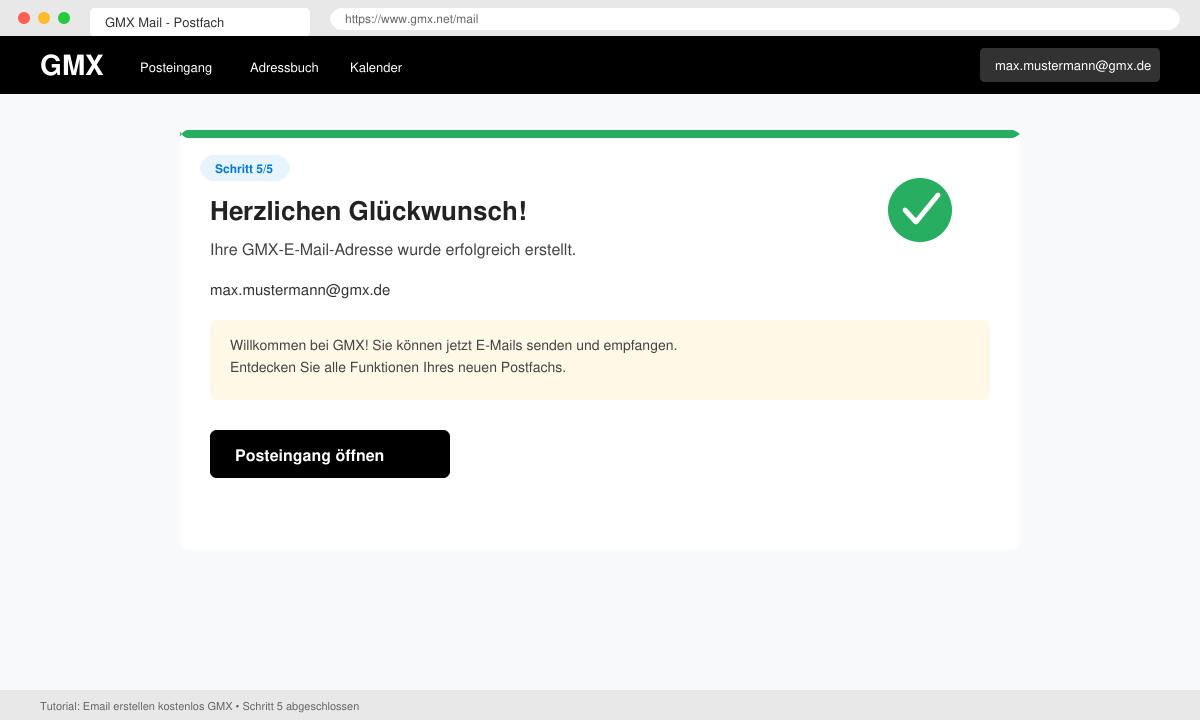This screenshot has width=1200, height=720.
Task: Click the GMX logo
Action: click(72, 65)
